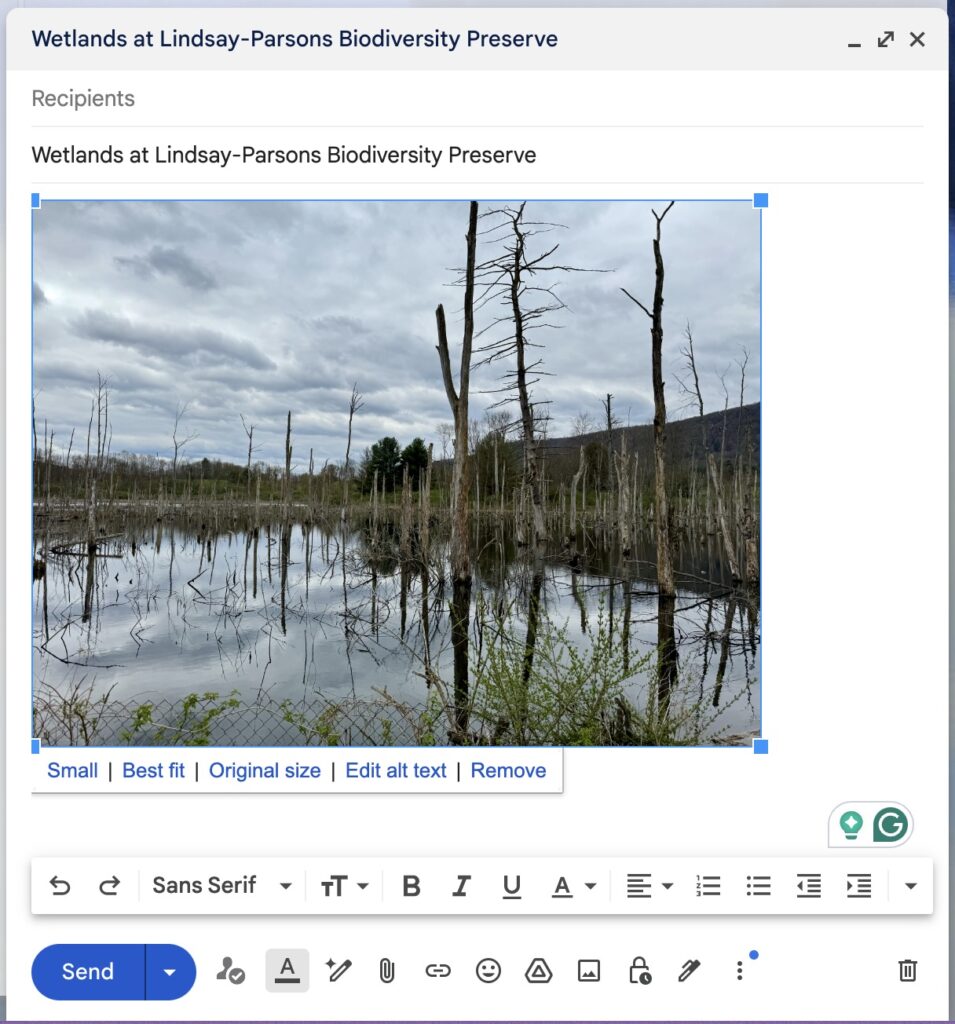Image resolution: width=955 pixels, height=1024 pixels.
Task: Open the insert link dialog
Action: (x=438, y=971)
